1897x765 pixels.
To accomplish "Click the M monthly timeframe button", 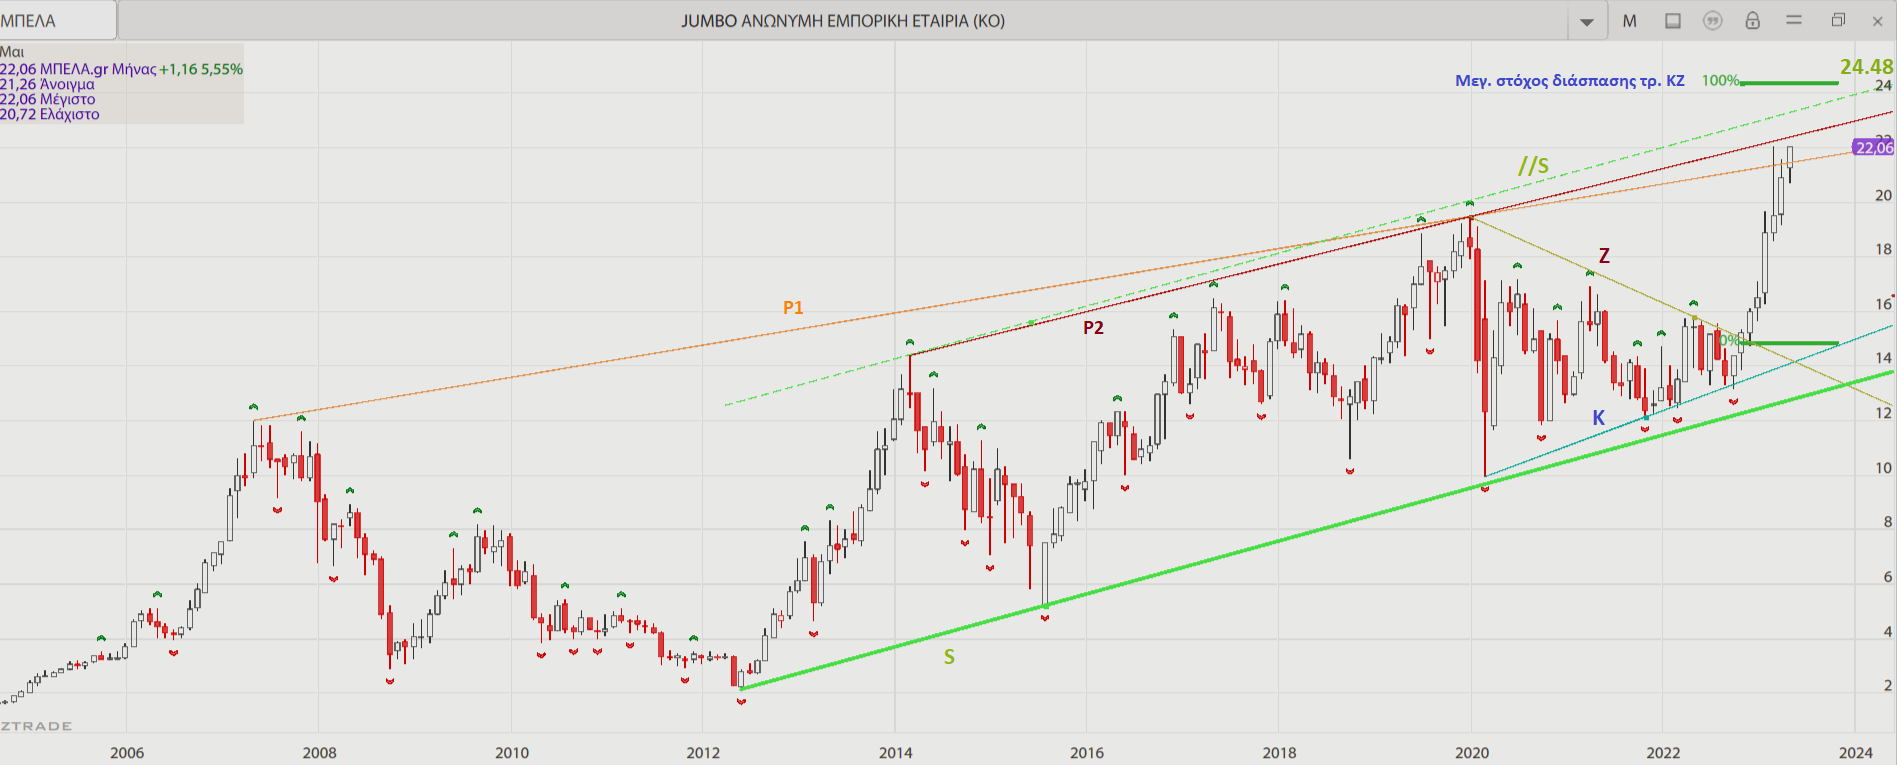I will pyautogui.click(x=1630, y=21).
